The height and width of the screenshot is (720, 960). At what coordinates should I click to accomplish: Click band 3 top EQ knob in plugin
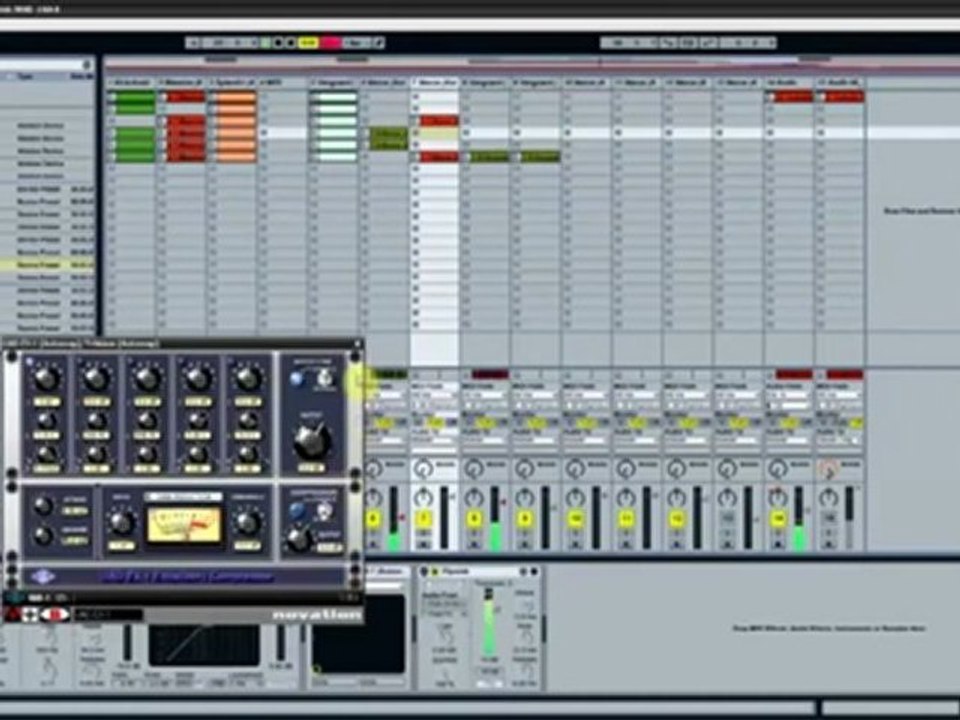click(x=147, y=379)
